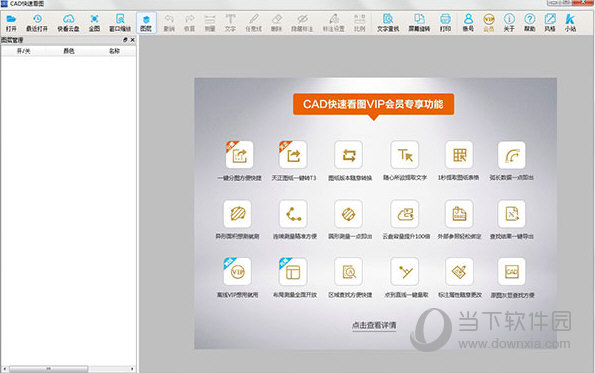
Task: Select the 窗口缩放 window zoom tool
Action: point(120,23)
